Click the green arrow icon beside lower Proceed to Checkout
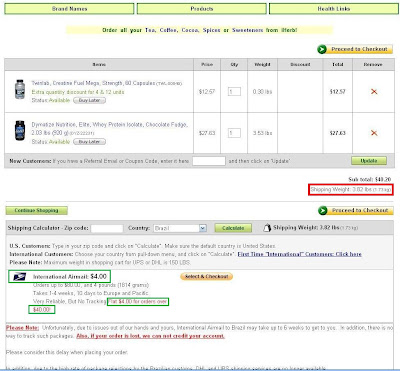Image resolution: width=400 pixels, height=371 pixels. point(322,211)
